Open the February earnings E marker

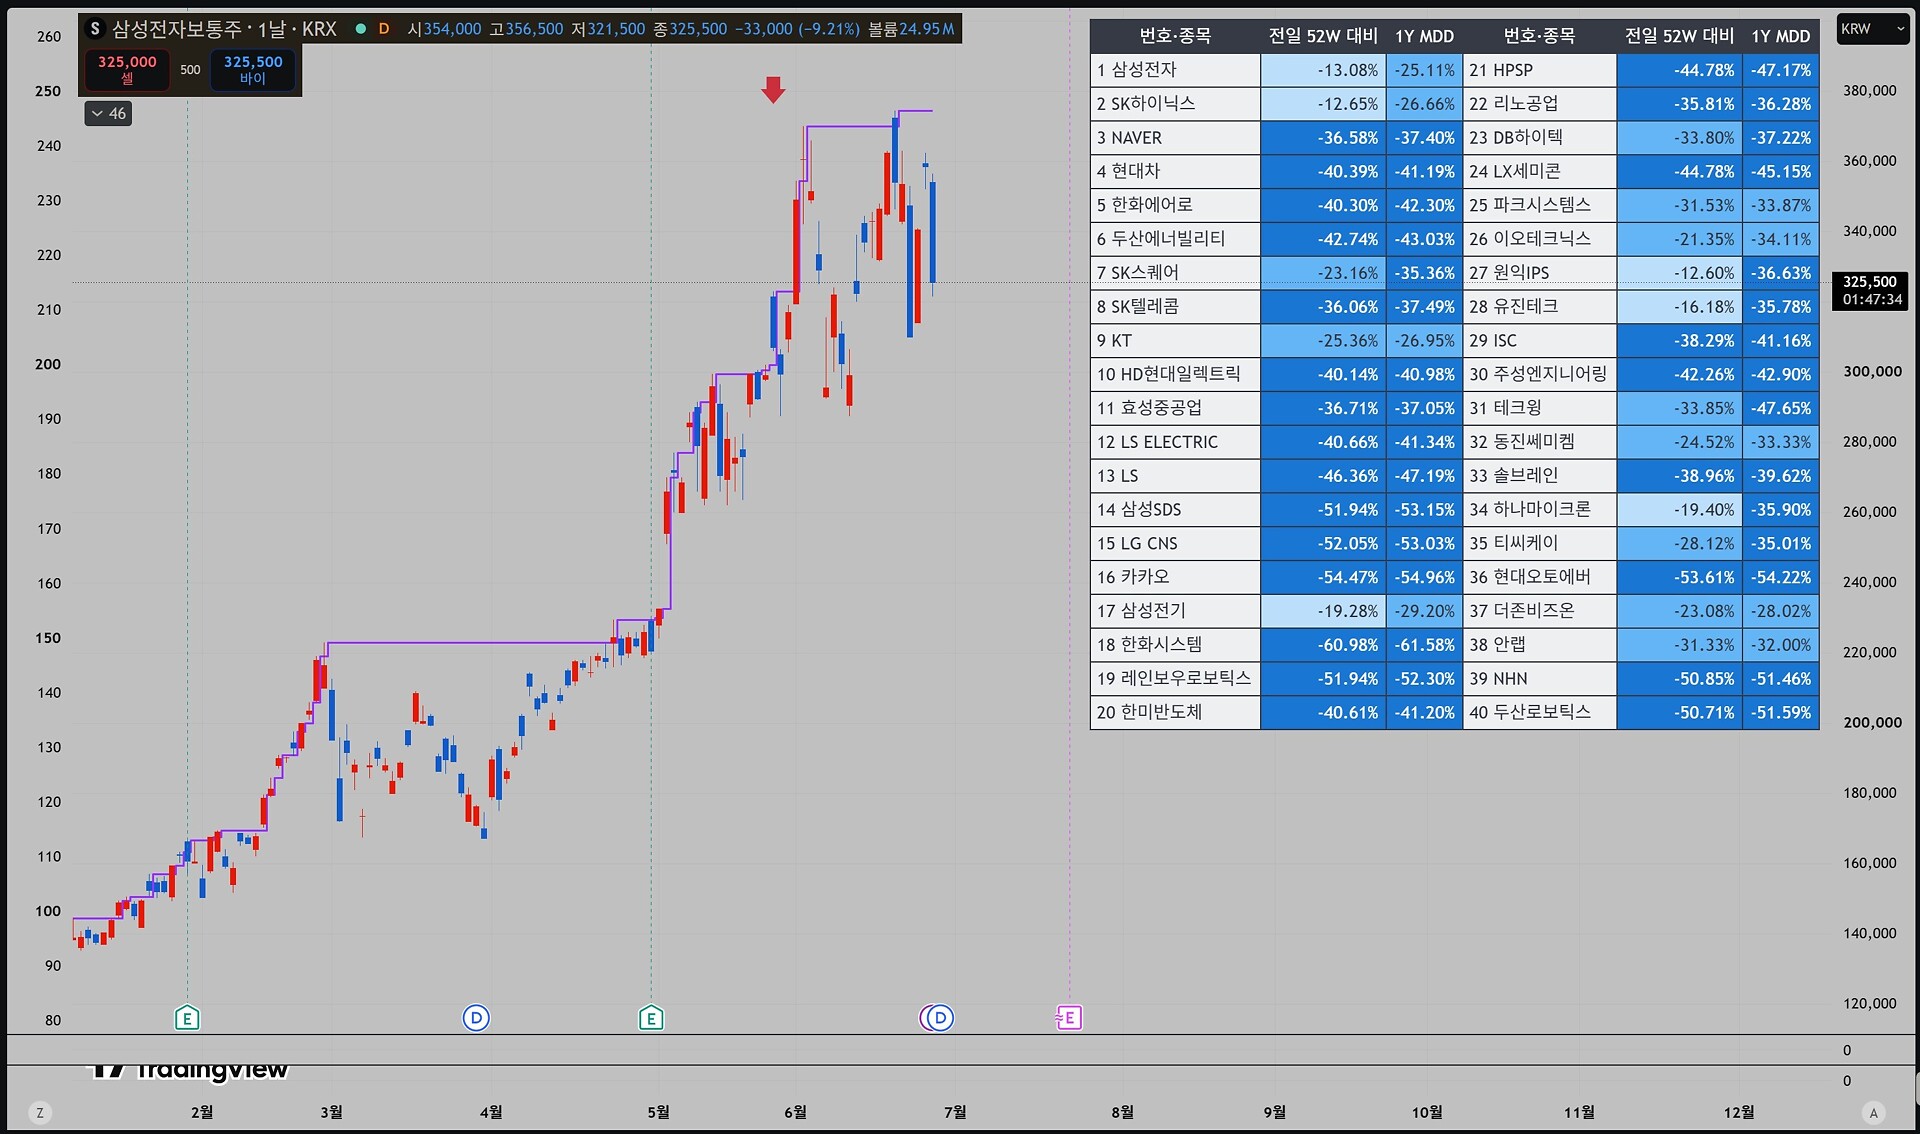click(x=187, y=1018)
